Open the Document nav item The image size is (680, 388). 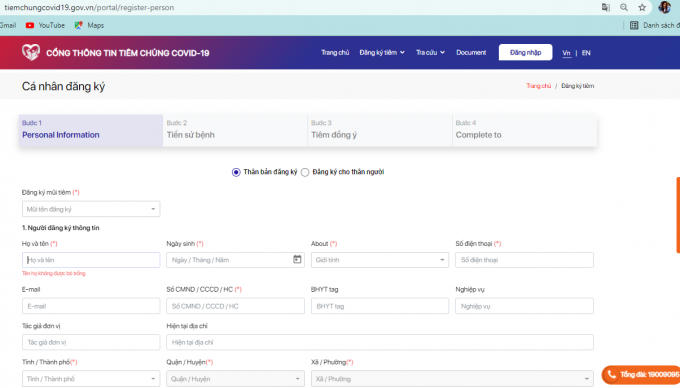[x=471, y=52]
